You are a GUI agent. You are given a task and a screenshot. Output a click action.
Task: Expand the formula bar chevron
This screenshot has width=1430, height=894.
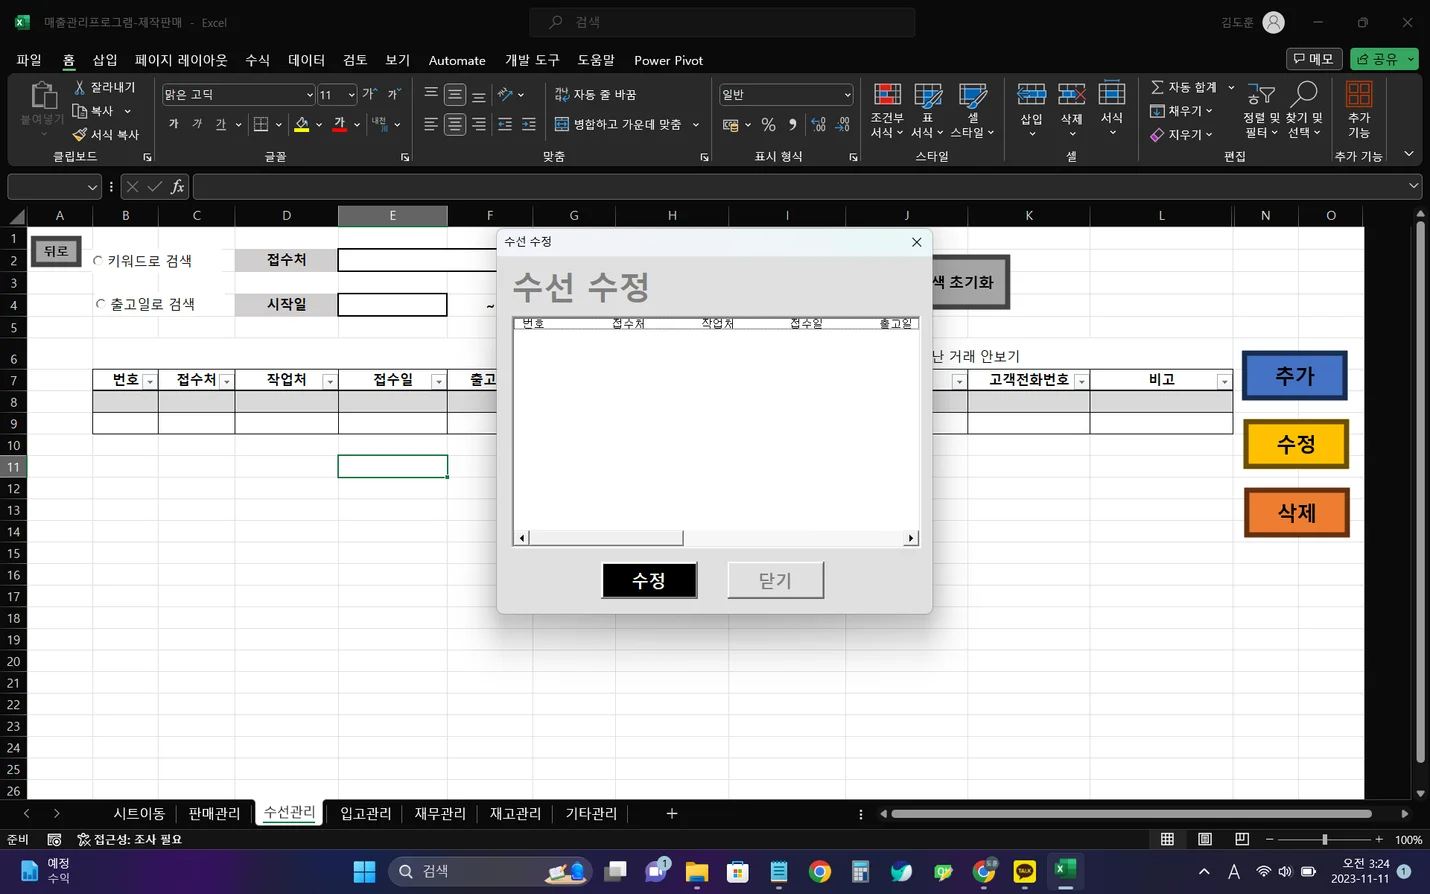pos(1413,186)
